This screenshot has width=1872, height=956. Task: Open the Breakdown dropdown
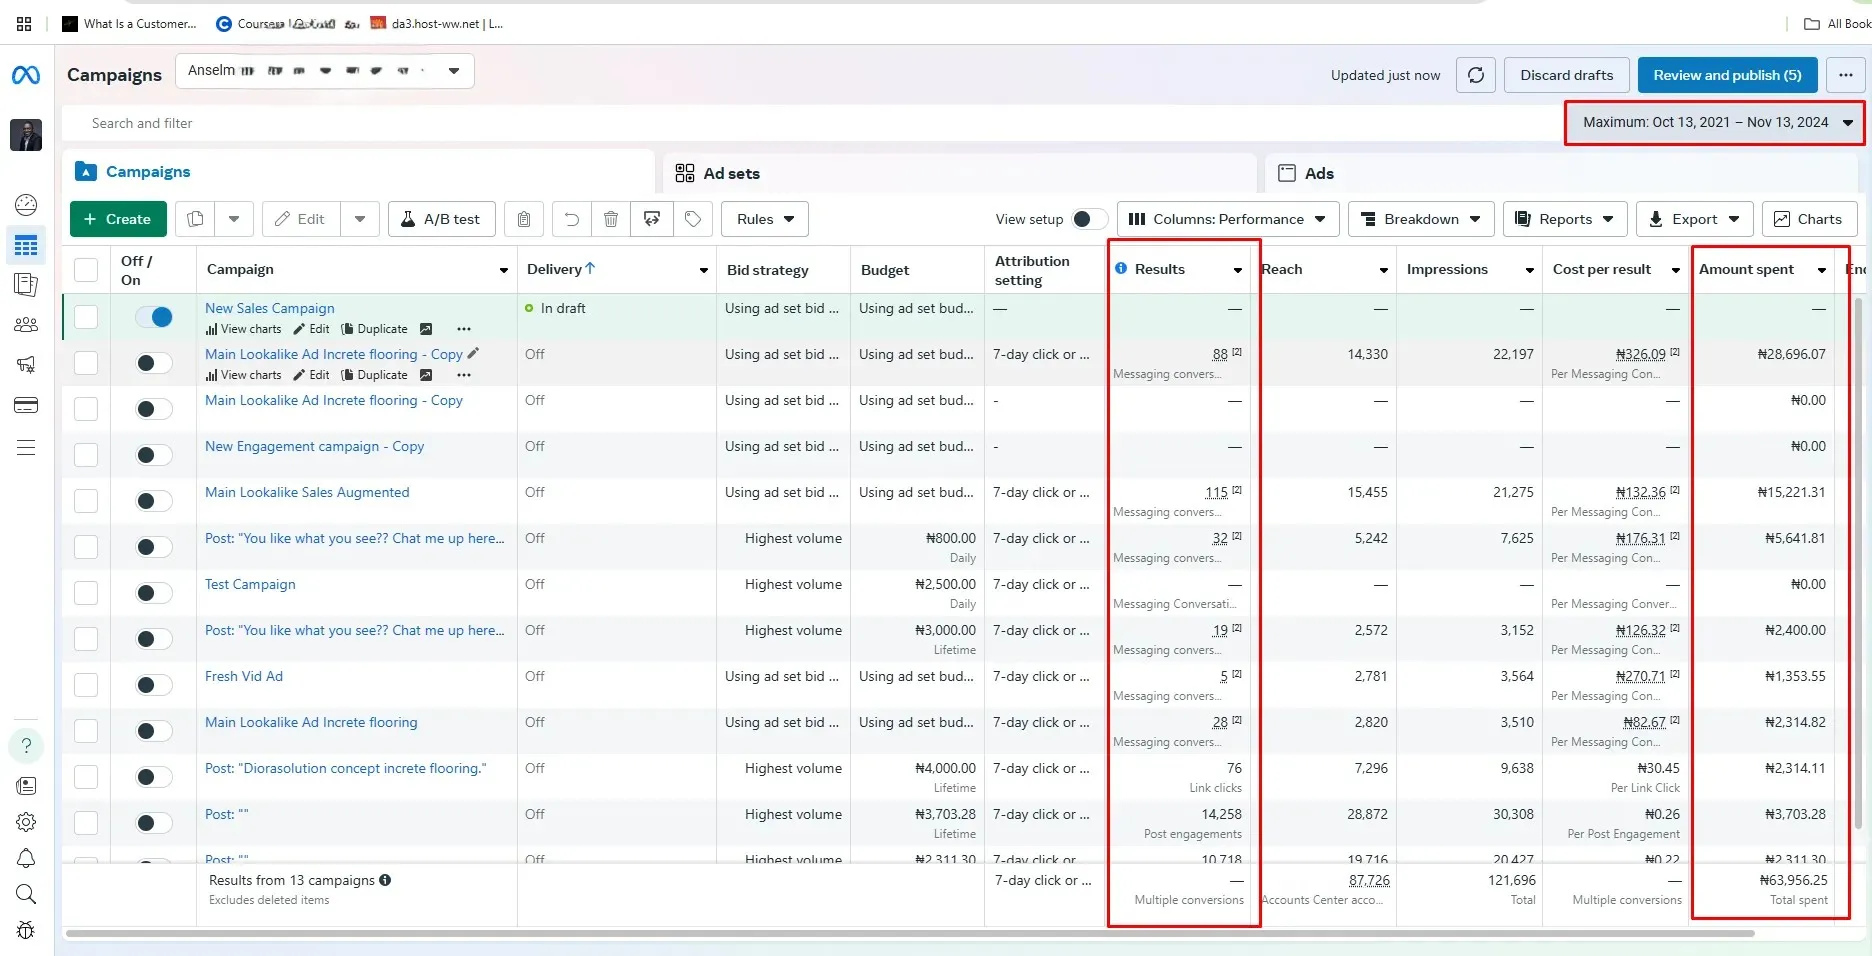(1421, 219)
